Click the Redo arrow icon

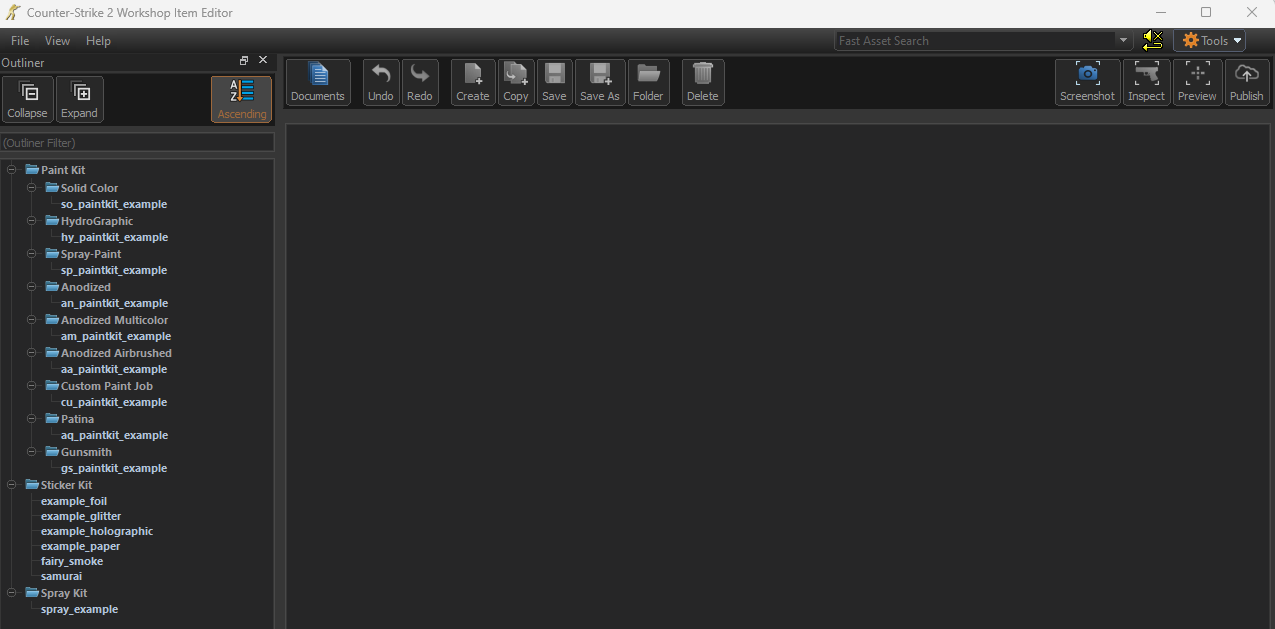(420, 74)
